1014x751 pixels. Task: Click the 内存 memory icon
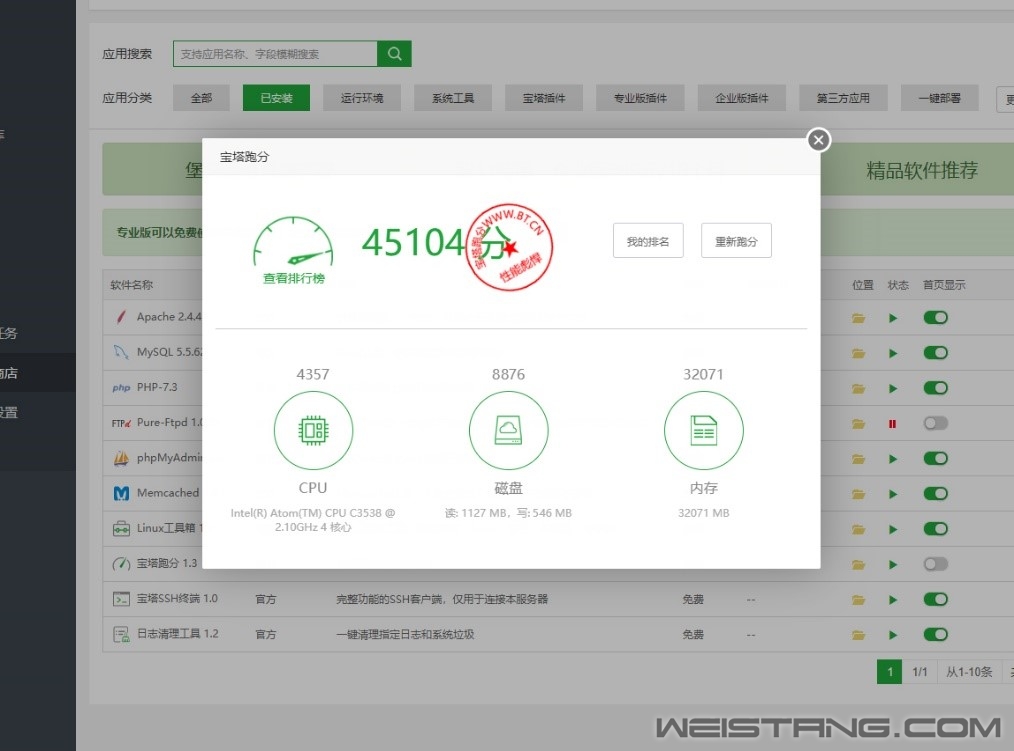[x=704, y=430]
